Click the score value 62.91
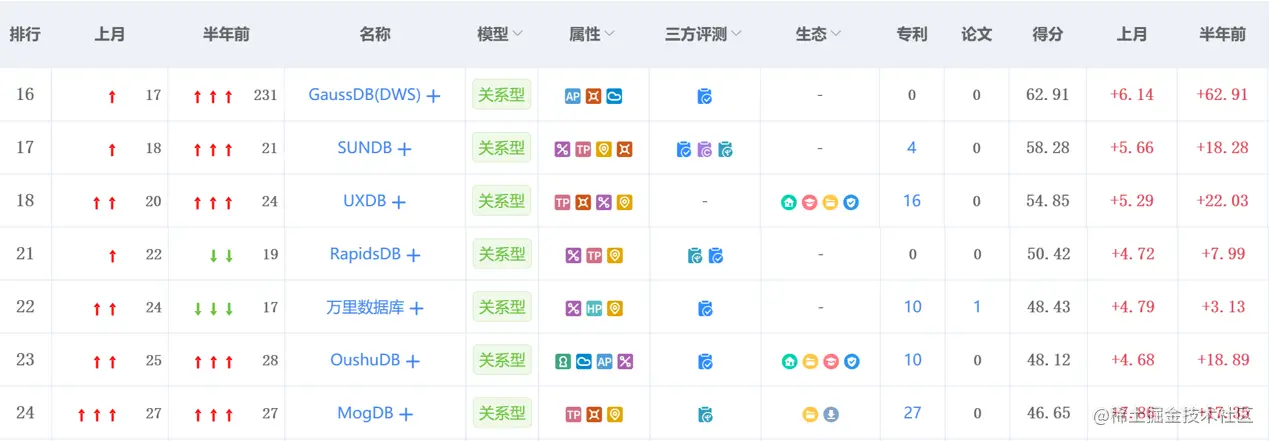This screenshot has height=441, width=1269. pos(1048,95)
